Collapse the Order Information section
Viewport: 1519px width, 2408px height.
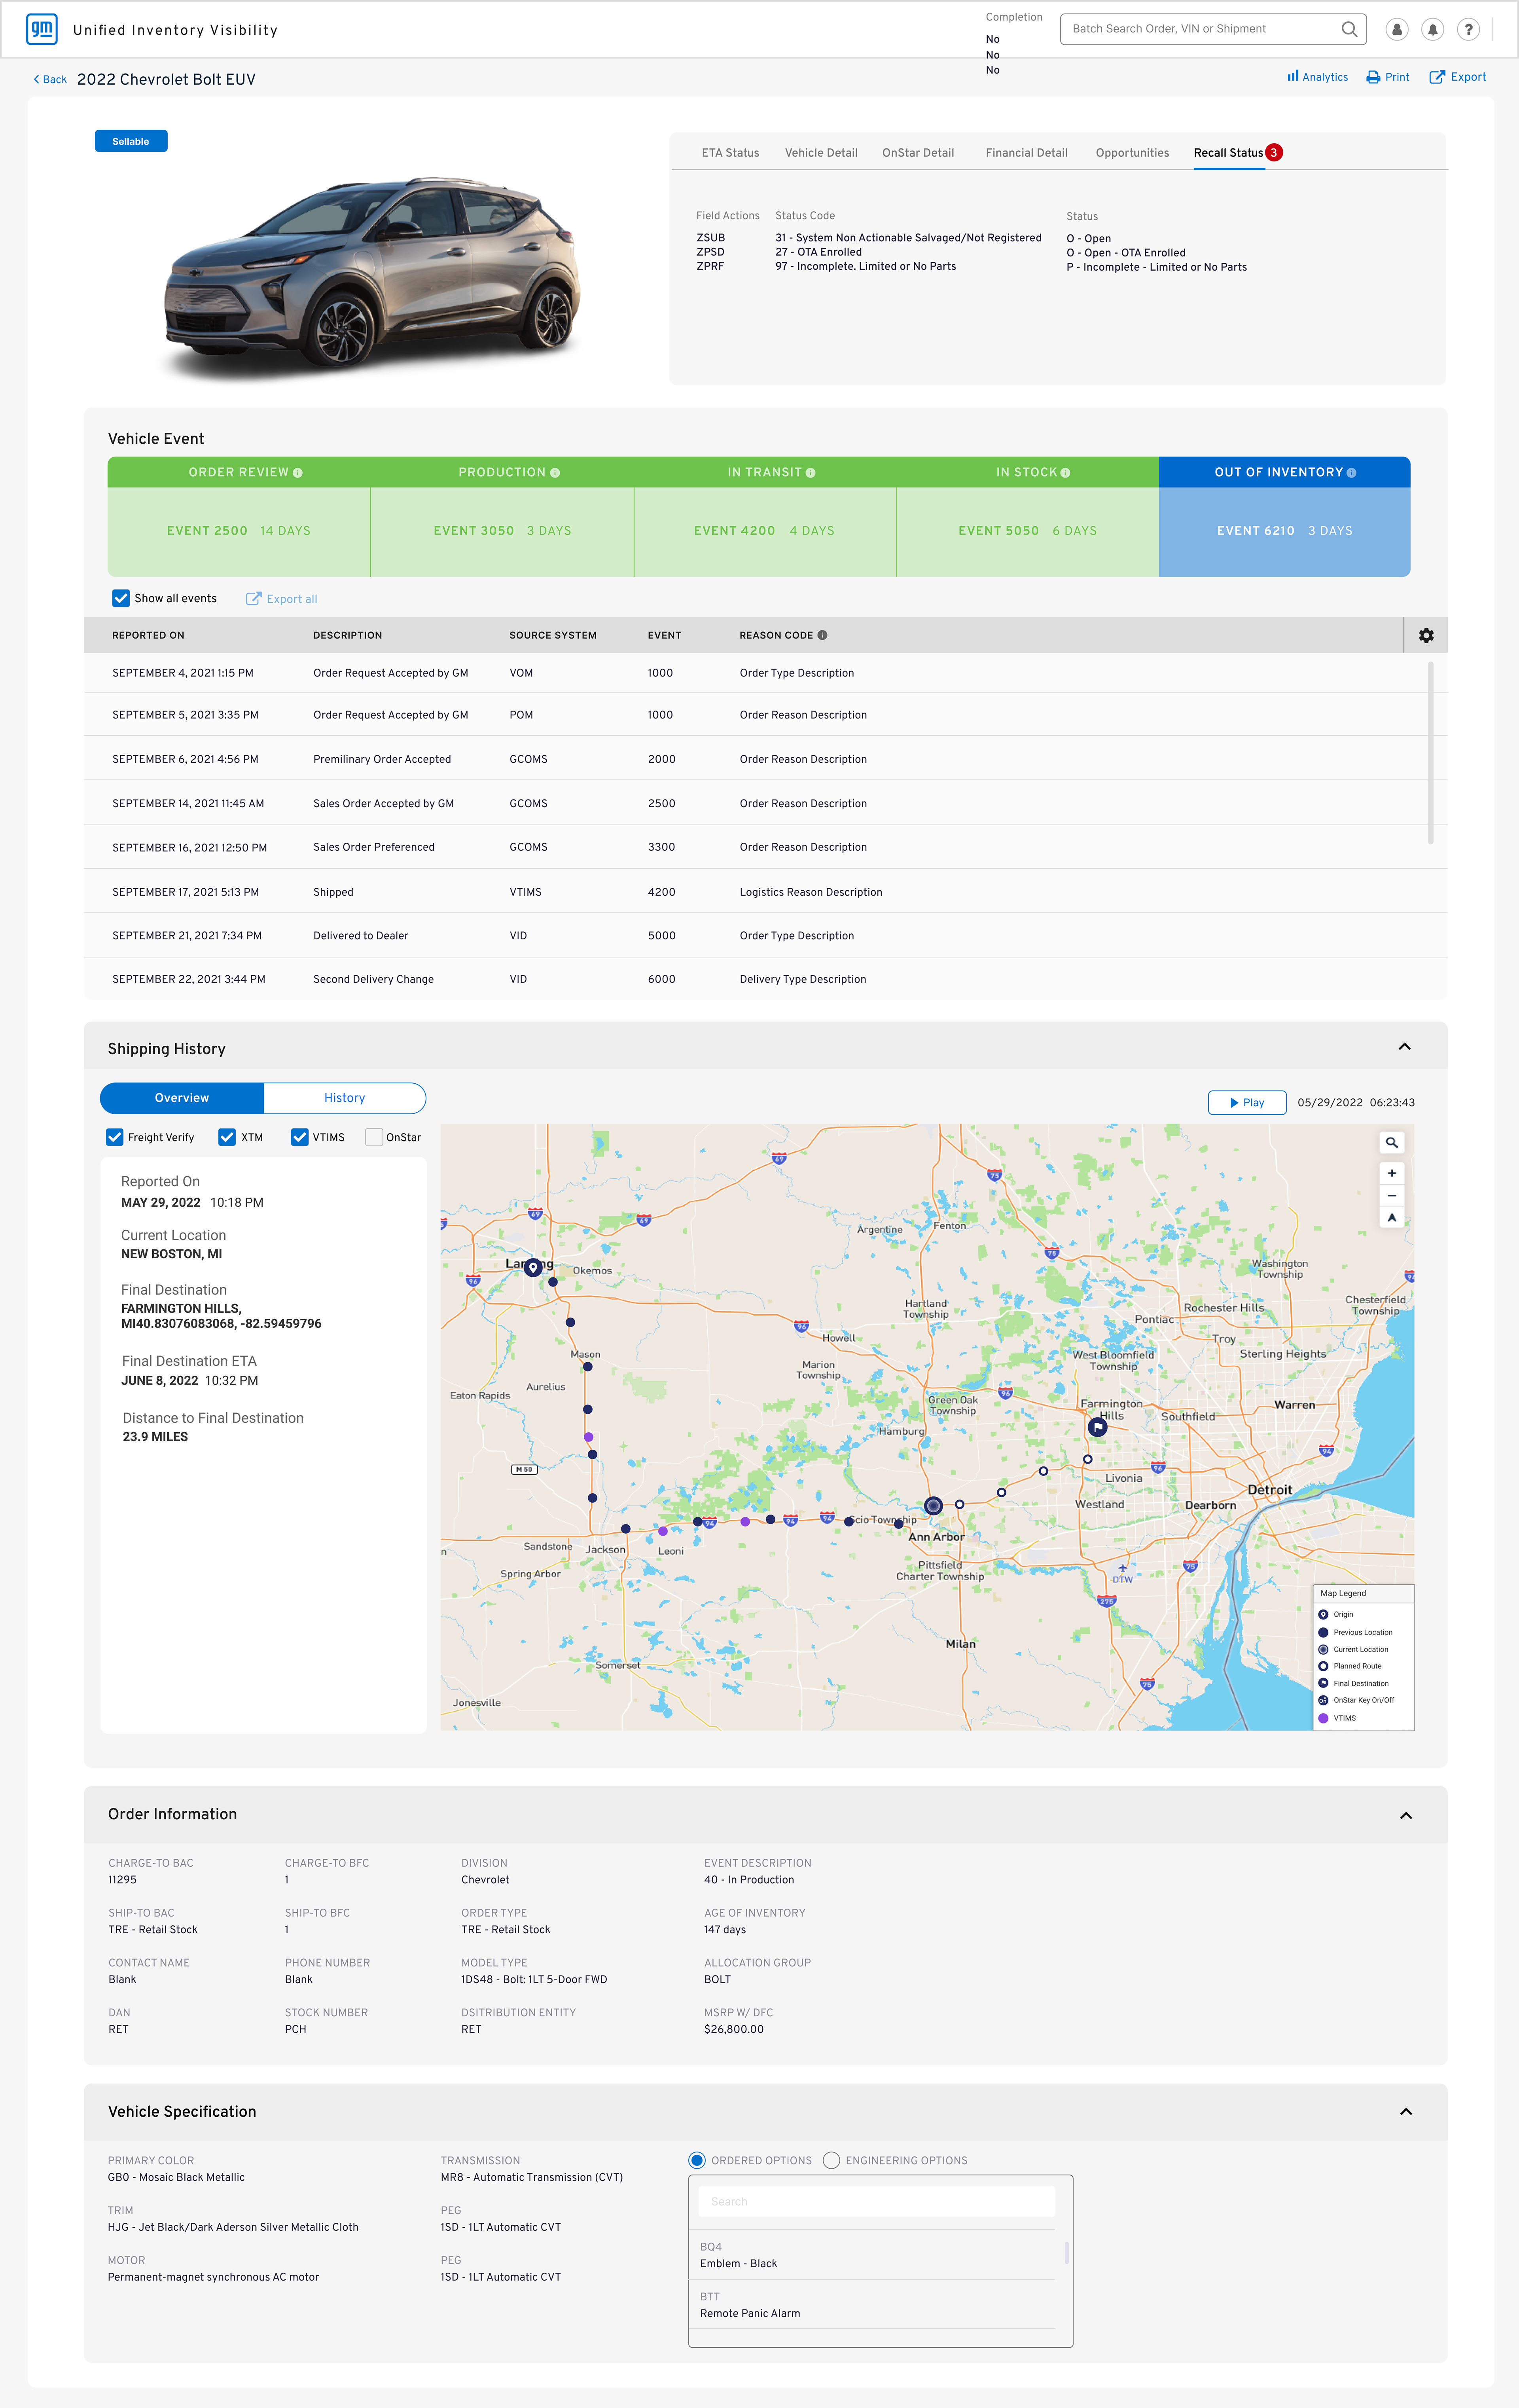1406,1815
